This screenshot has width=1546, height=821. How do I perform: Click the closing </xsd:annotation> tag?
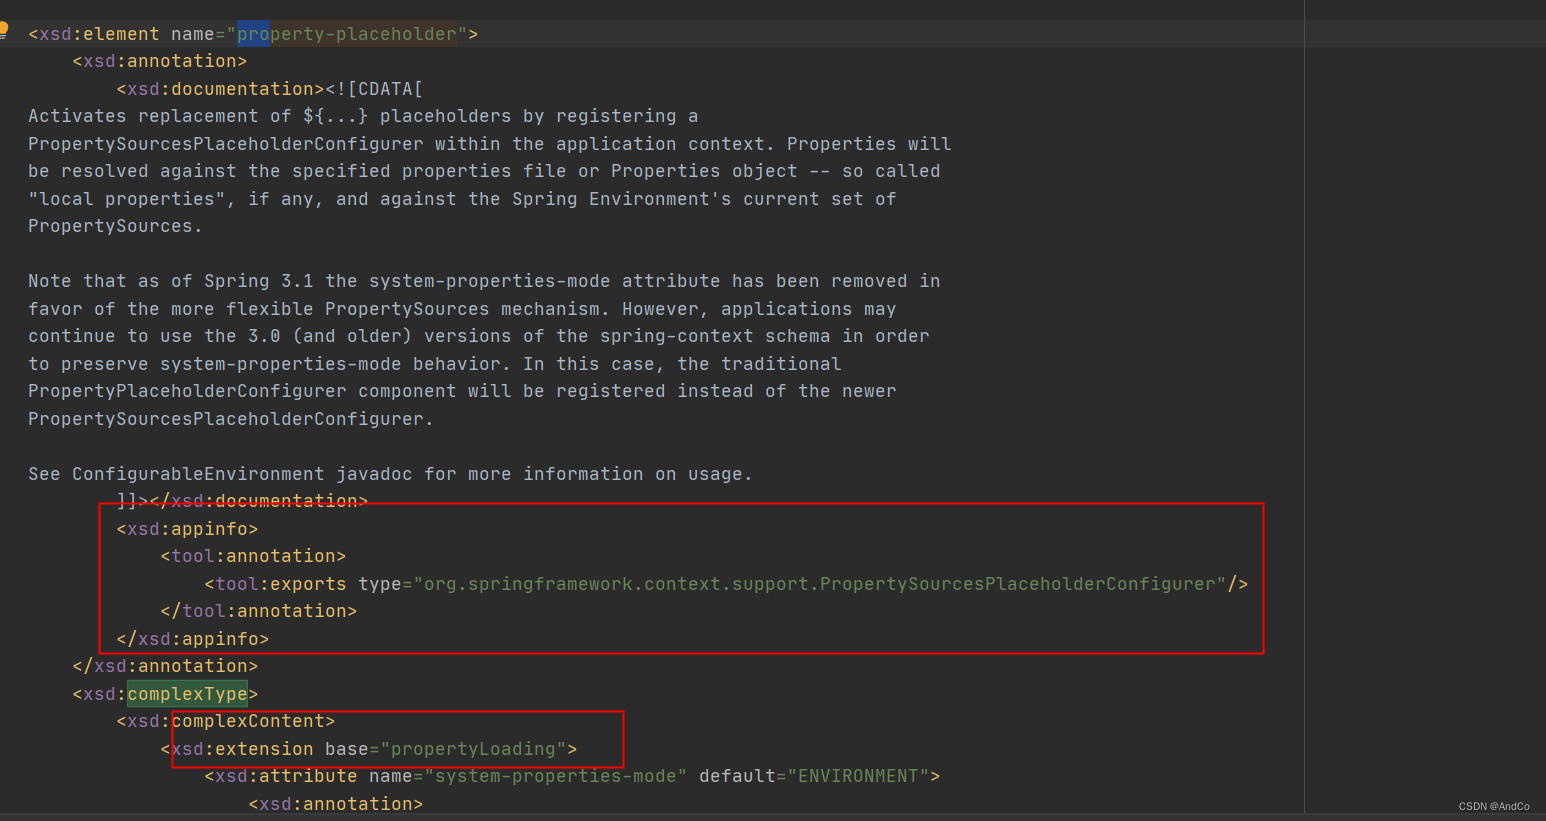(165, 666)
